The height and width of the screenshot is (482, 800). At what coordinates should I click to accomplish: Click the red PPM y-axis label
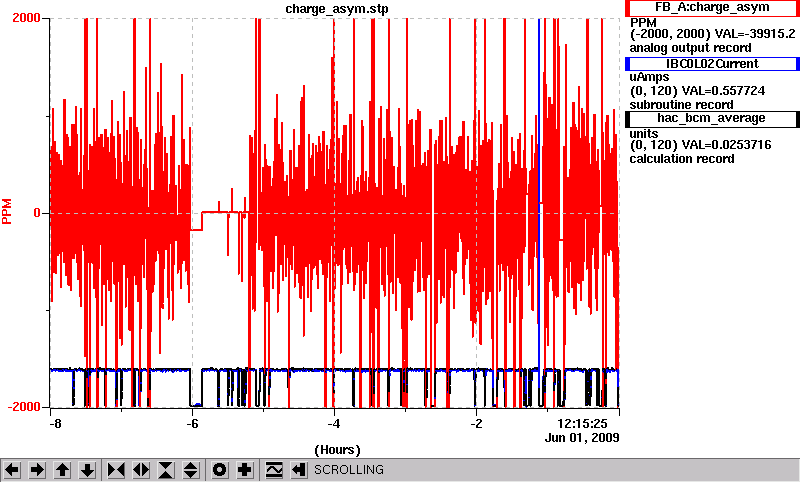pos(7,212)
